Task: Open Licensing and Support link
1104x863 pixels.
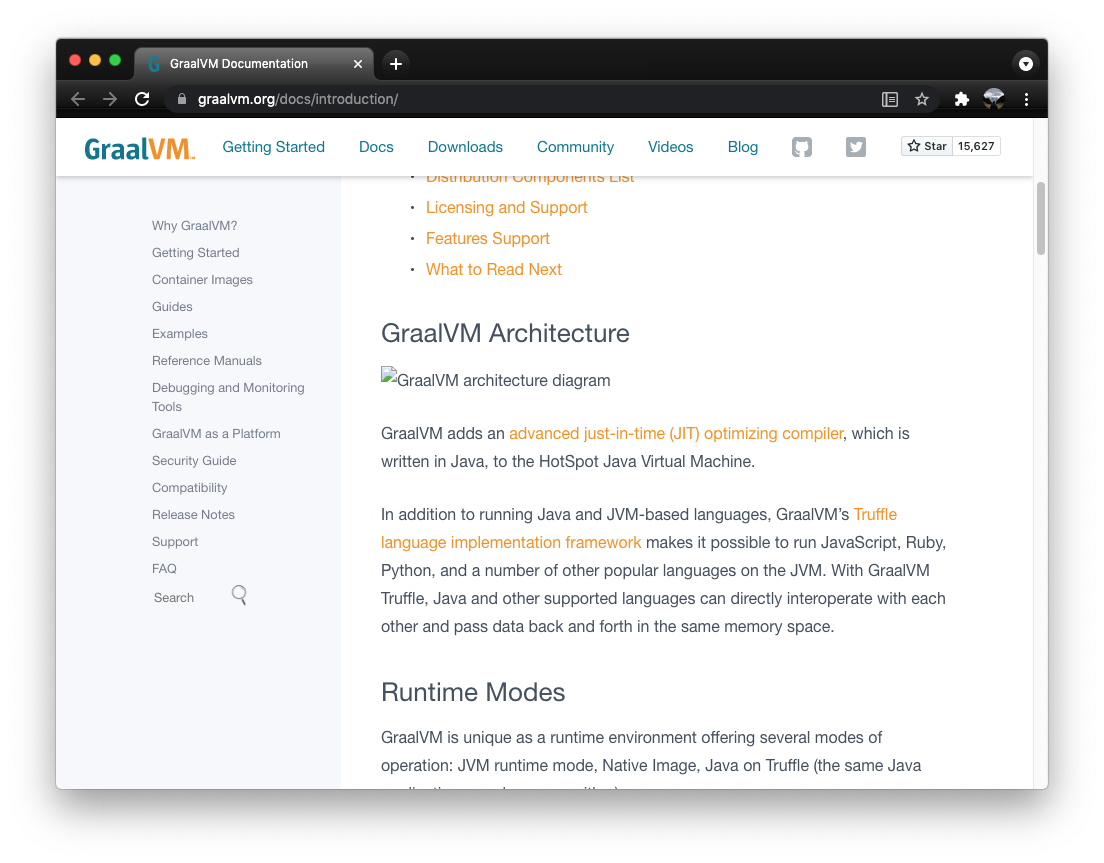Action: pos(506,208)
